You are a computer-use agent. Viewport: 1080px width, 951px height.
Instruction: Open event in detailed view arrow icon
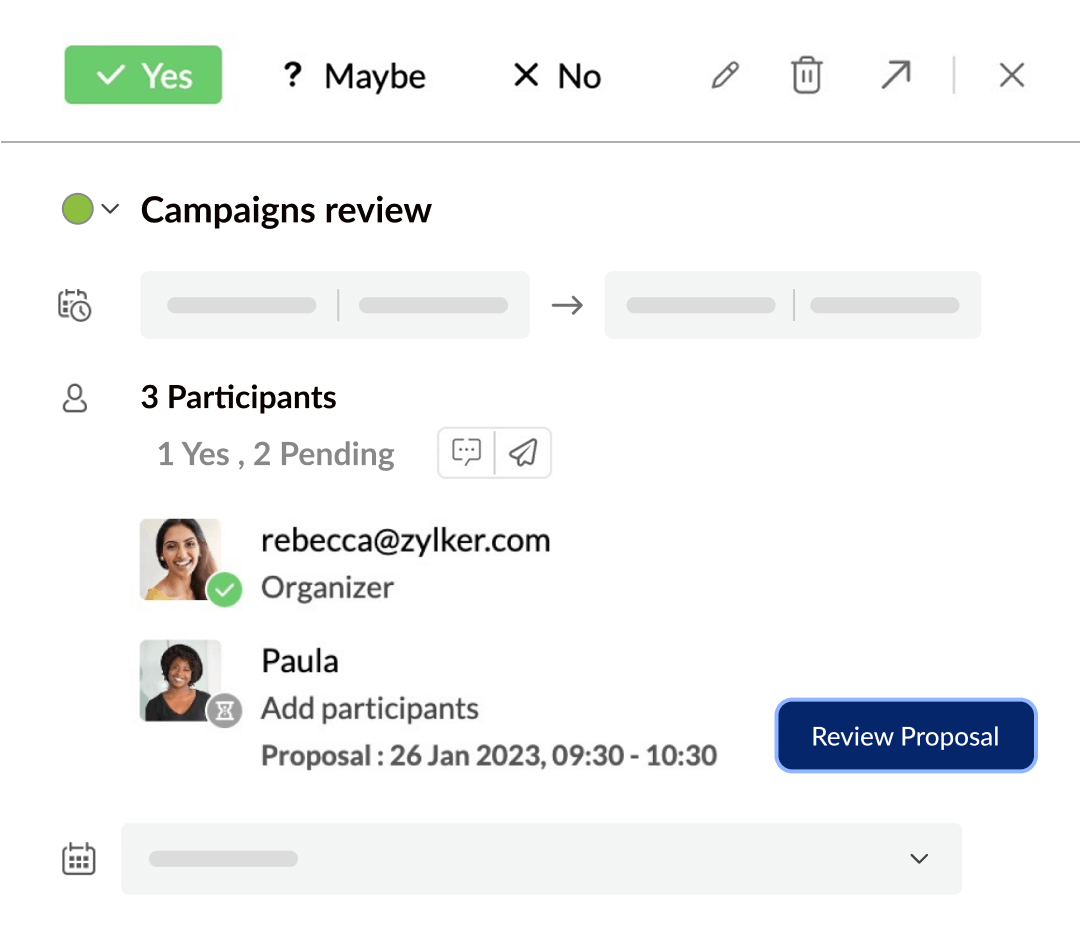pyautogui.click(x=895, y=75)
